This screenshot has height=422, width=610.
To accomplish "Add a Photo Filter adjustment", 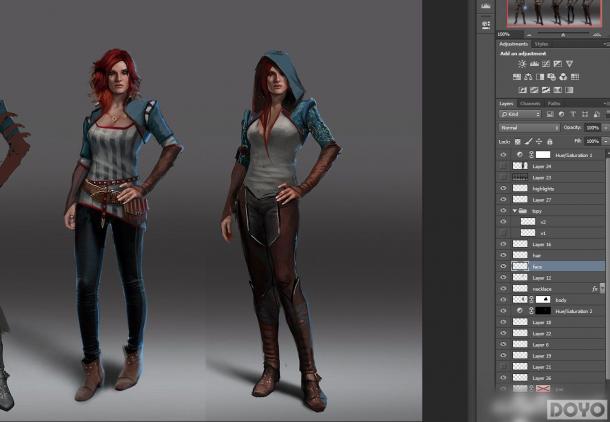I will [x=551, y=77].
